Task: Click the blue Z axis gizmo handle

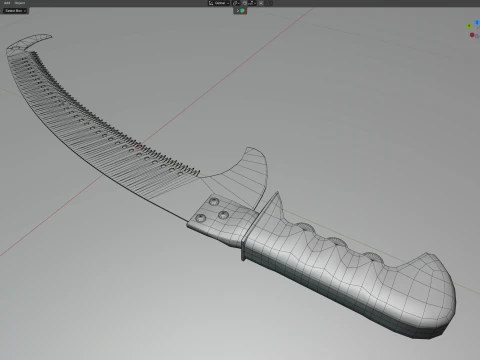Action: [x=477, y=22]
